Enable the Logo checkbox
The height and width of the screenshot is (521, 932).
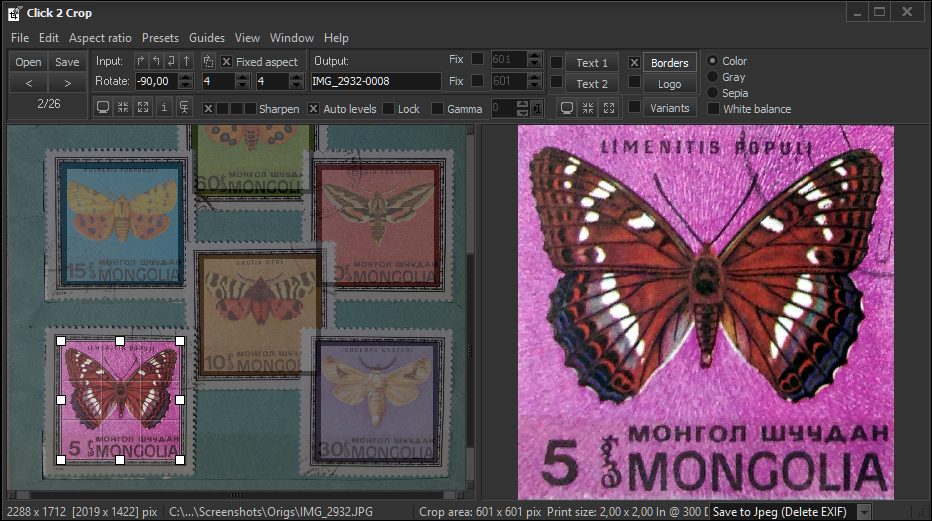(634, 81)
